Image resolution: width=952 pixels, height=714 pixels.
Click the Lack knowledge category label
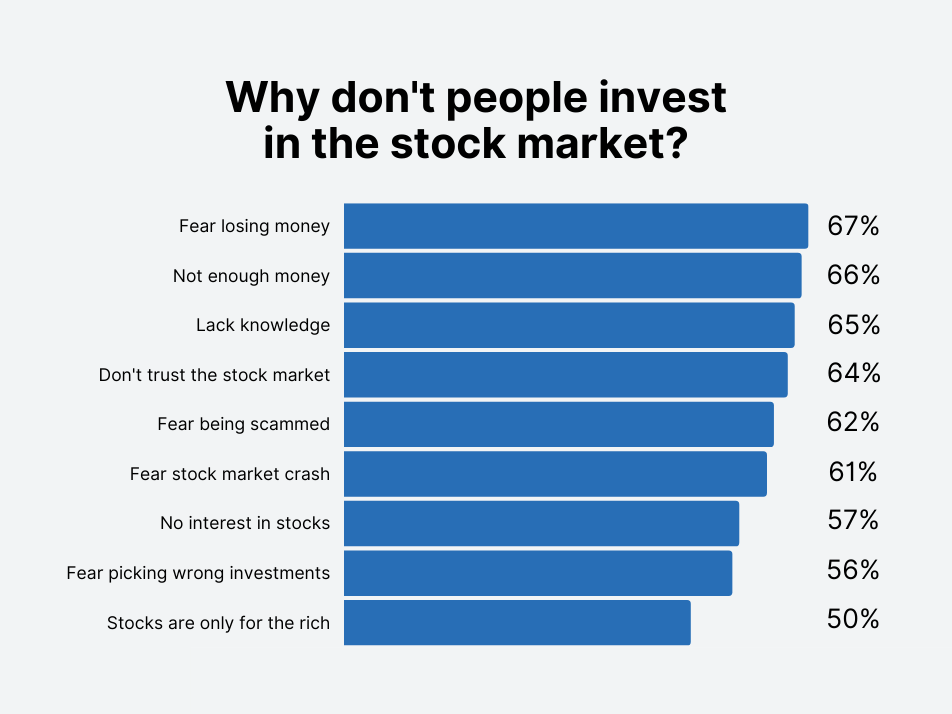[263, 325]
